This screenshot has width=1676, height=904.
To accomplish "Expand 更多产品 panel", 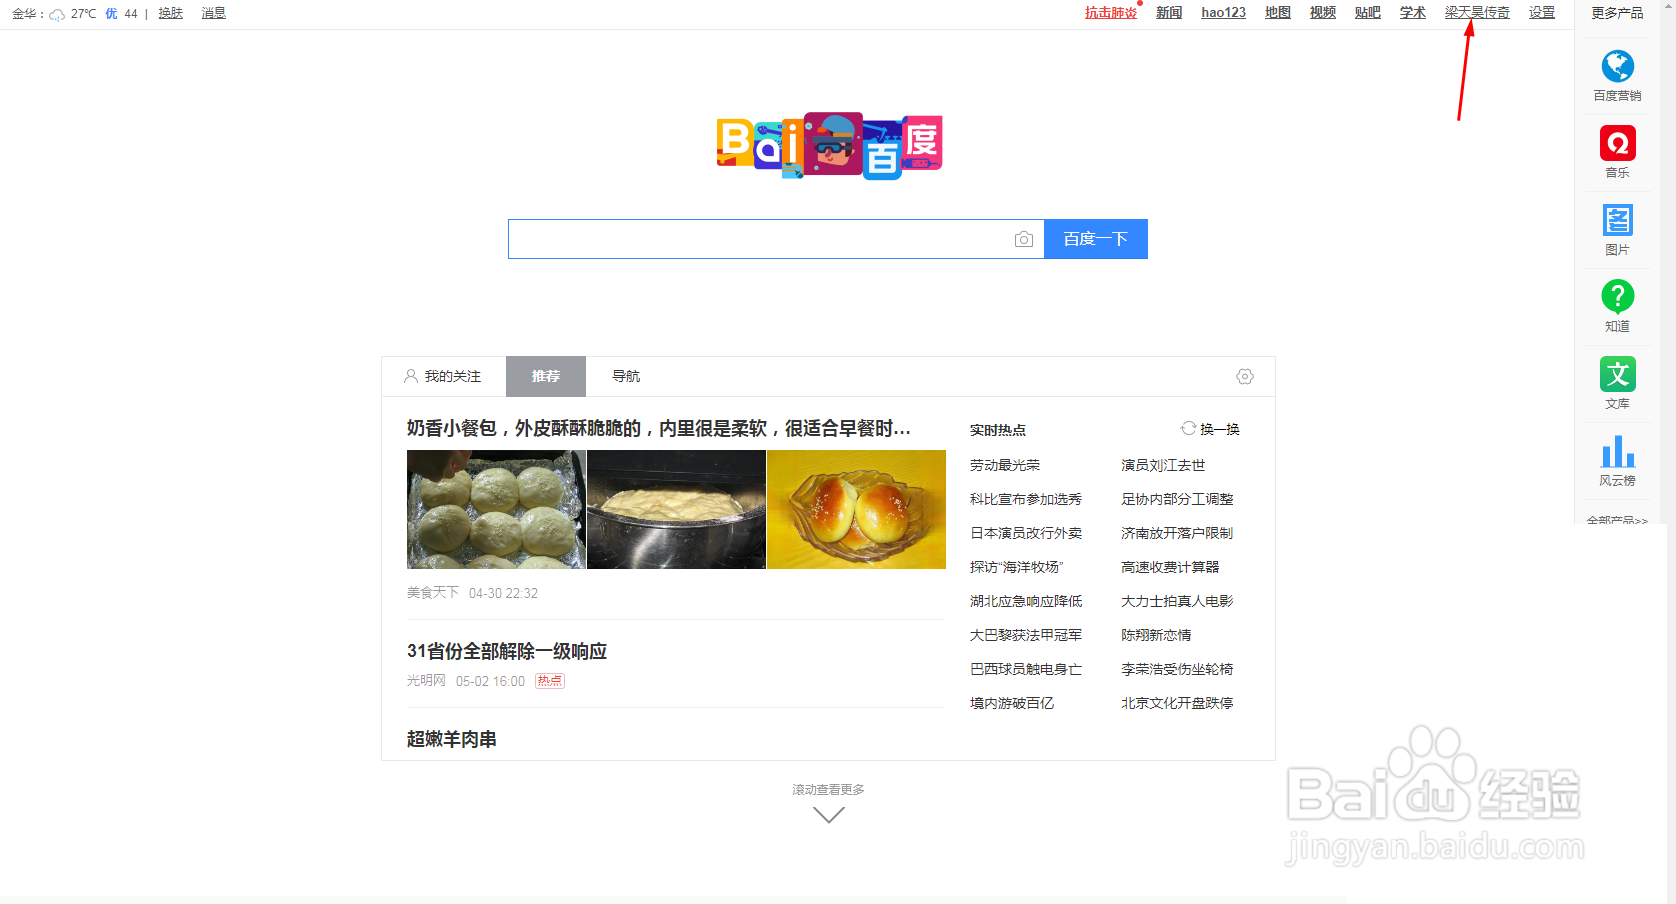I will click(x=1616, y=12).
